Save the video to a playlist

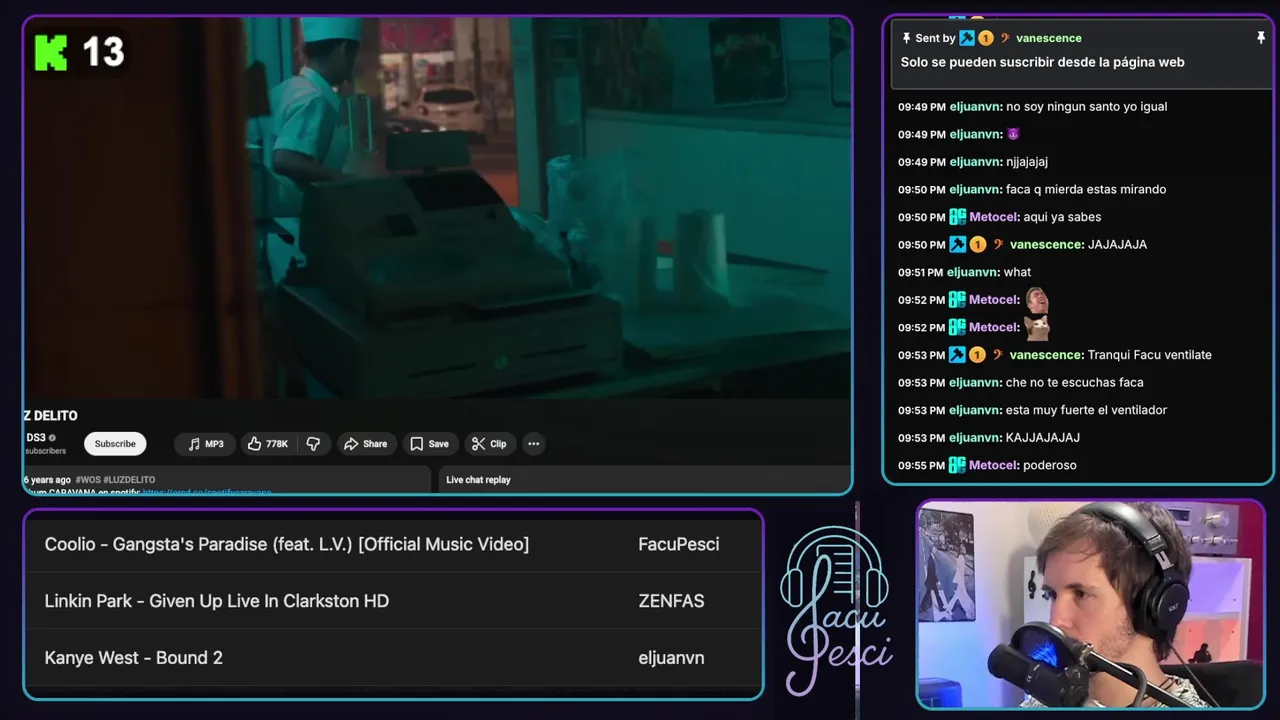click(x=429, y=444)
